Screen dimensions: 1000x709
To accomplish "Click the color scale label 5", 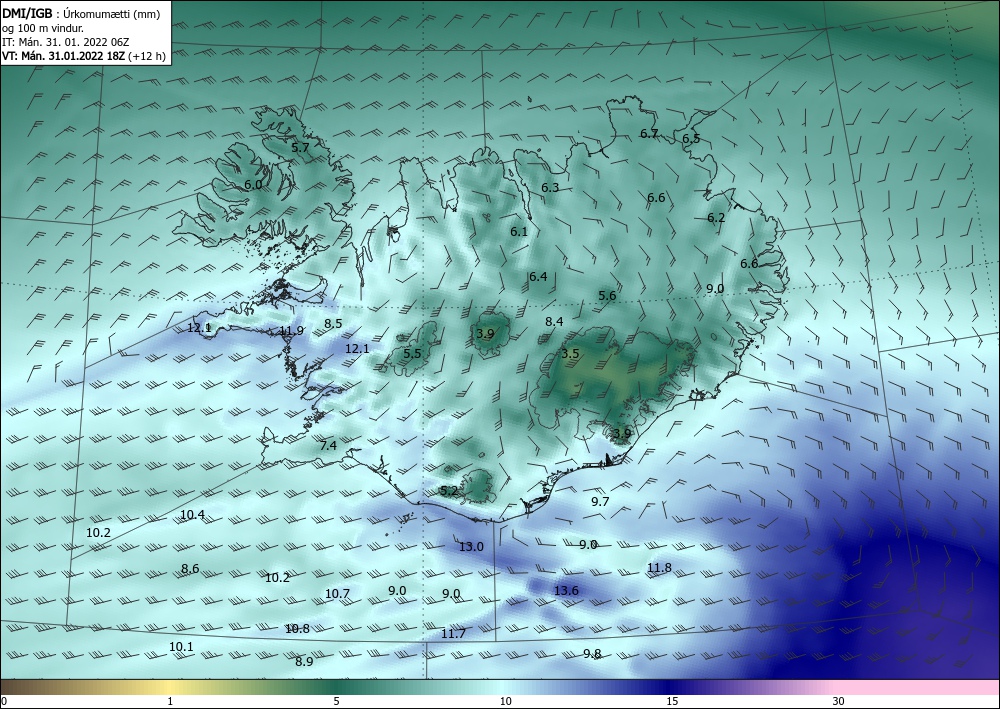I will click(x=336, y=701).
